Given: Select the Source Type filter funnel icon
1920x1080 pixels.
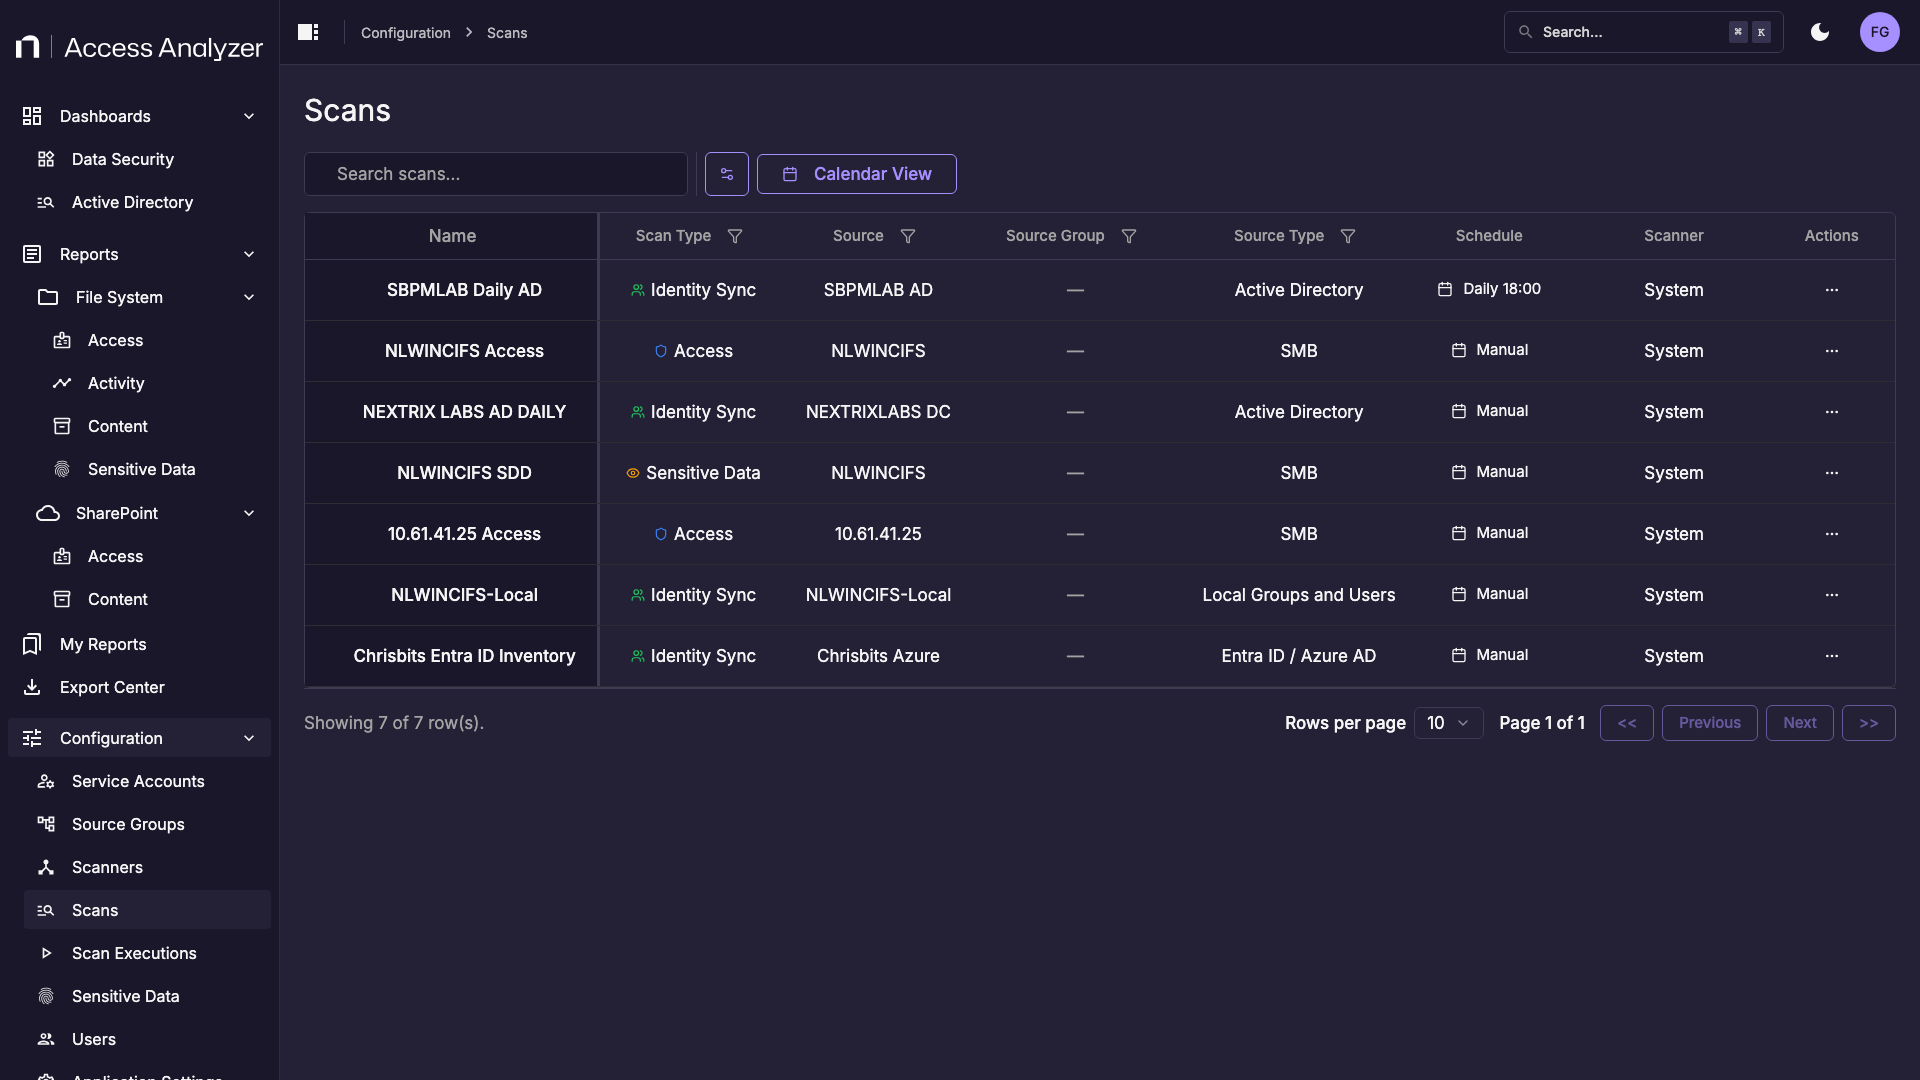Looking at the screenshot, I should point(1347,236).
